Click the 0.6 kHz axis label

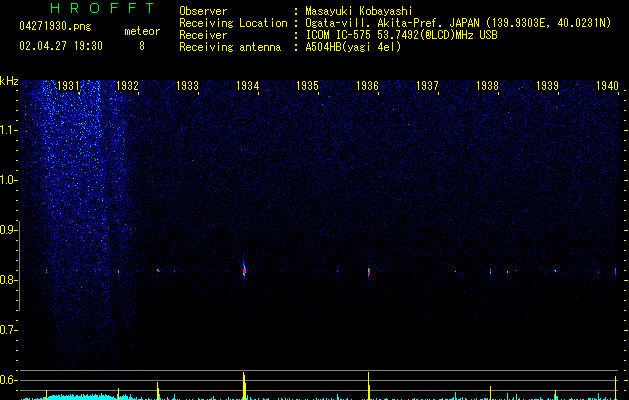coord(8,380)
